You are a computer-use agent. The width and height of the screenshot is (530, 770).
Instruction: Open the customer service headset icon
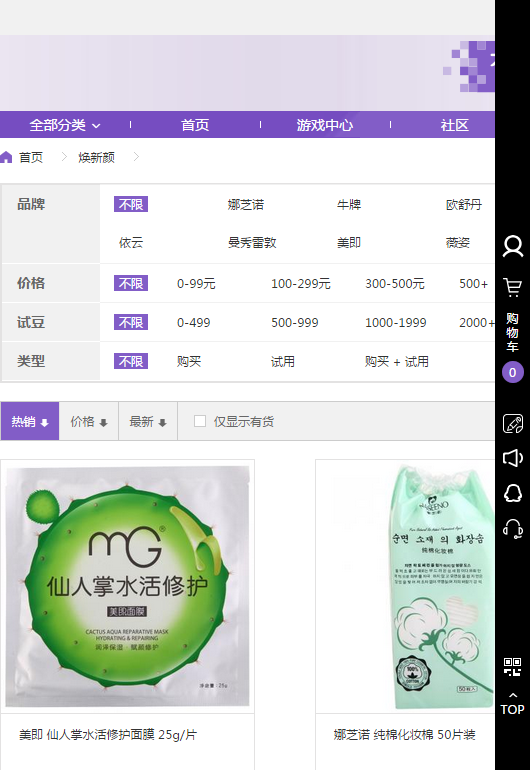point(512,528)
